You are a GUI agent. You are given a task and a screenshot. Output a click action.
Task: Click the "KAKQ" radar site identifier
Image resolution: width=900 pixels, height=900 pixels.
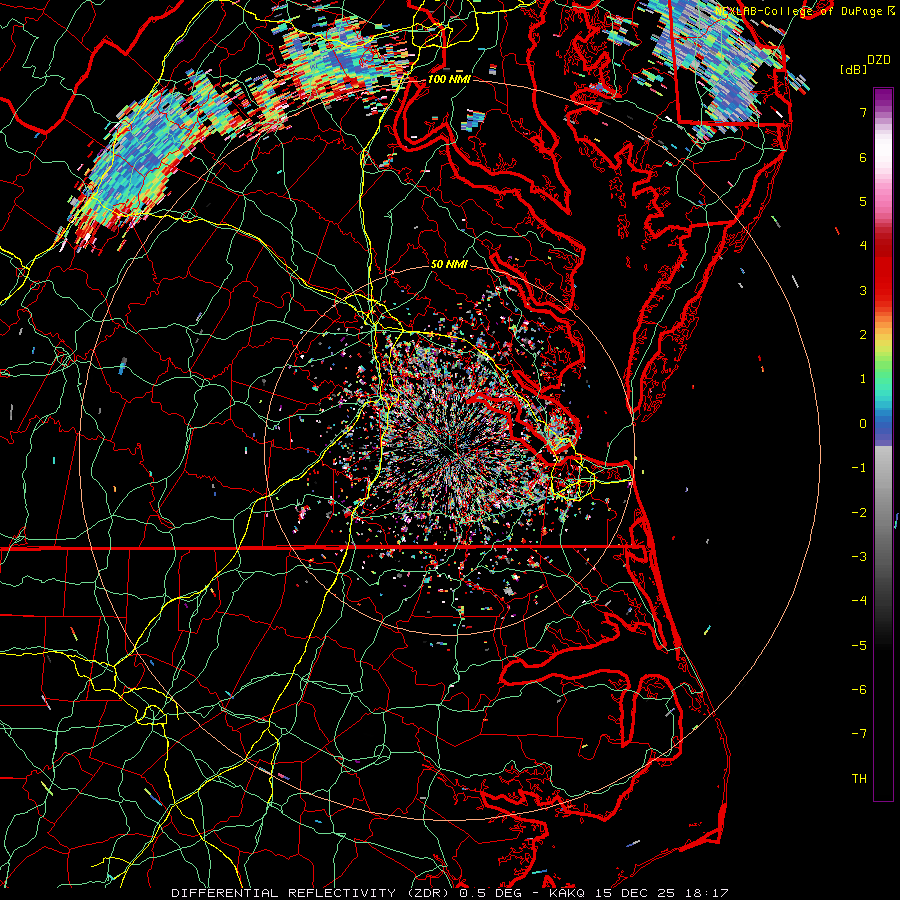(568, 893)
